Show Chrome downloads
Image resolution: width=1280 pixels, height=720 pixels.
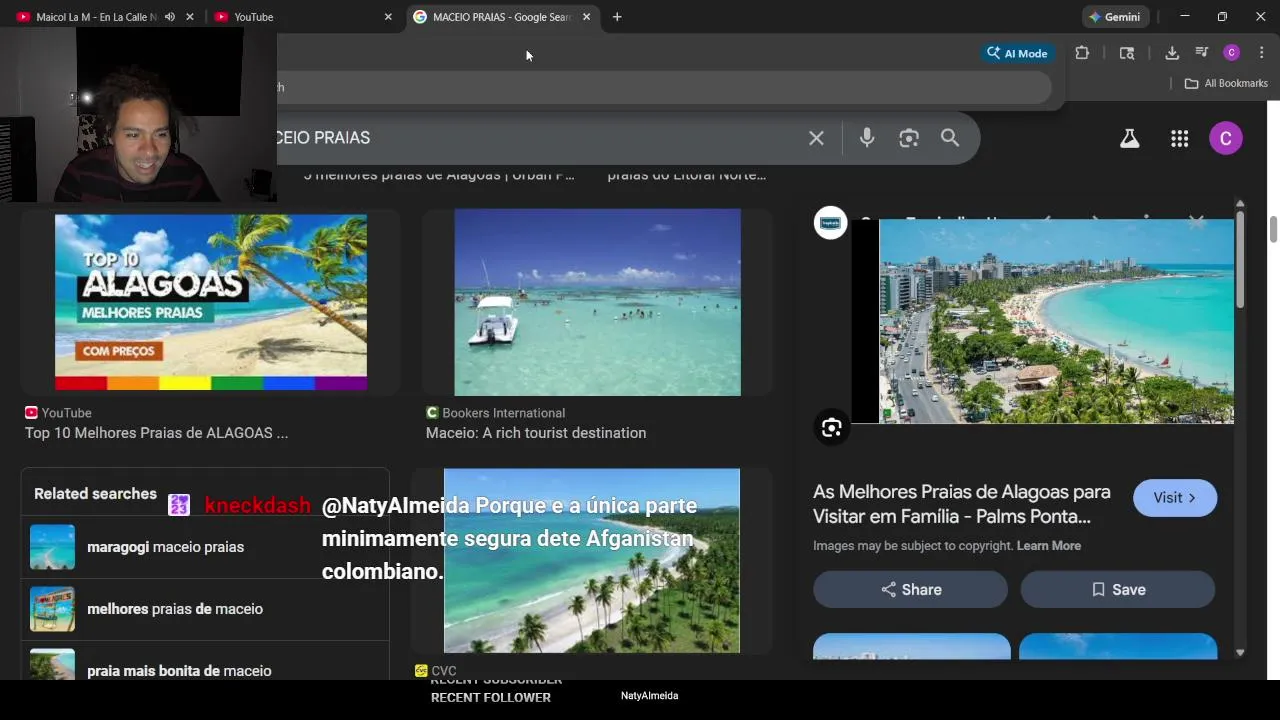(1172, 53)
